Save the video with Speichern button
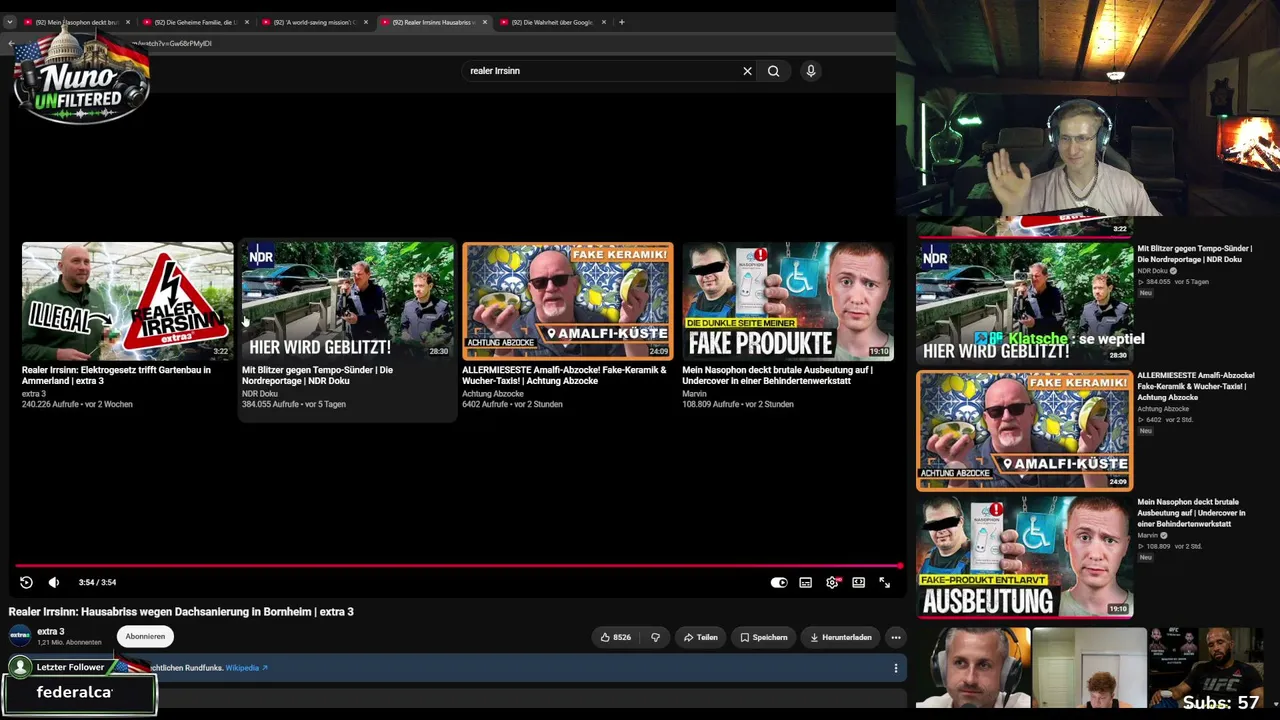This screenshot has height=720, width=1280. [763, 637]
